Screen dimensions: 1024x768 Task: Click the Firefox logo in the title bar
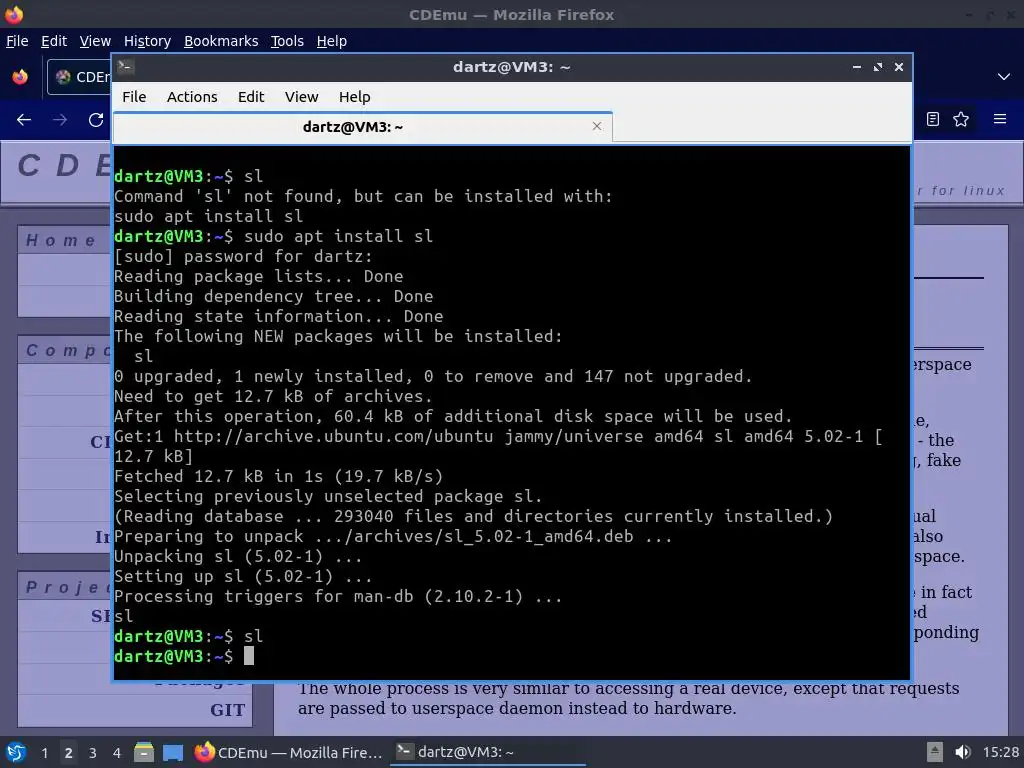pyautogui.click(x=14, y=14)
